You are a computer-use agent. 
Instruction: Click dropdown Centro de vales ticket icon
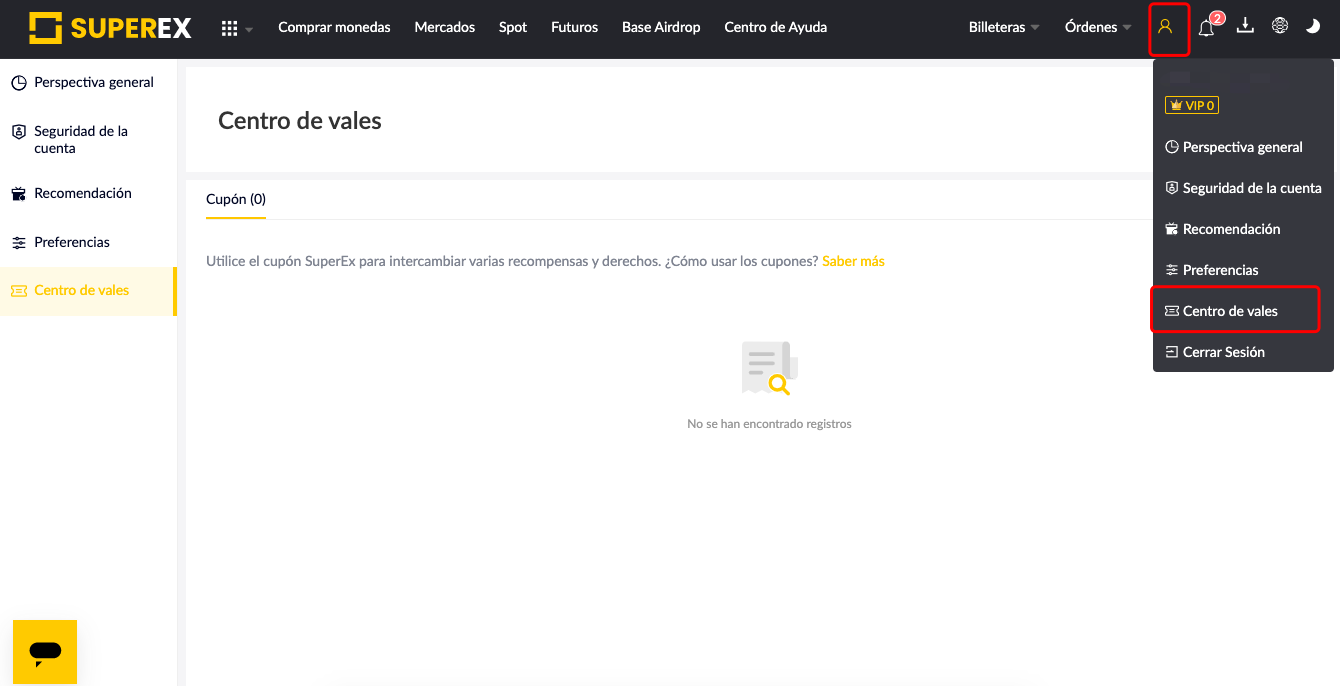coord(1172,311)
